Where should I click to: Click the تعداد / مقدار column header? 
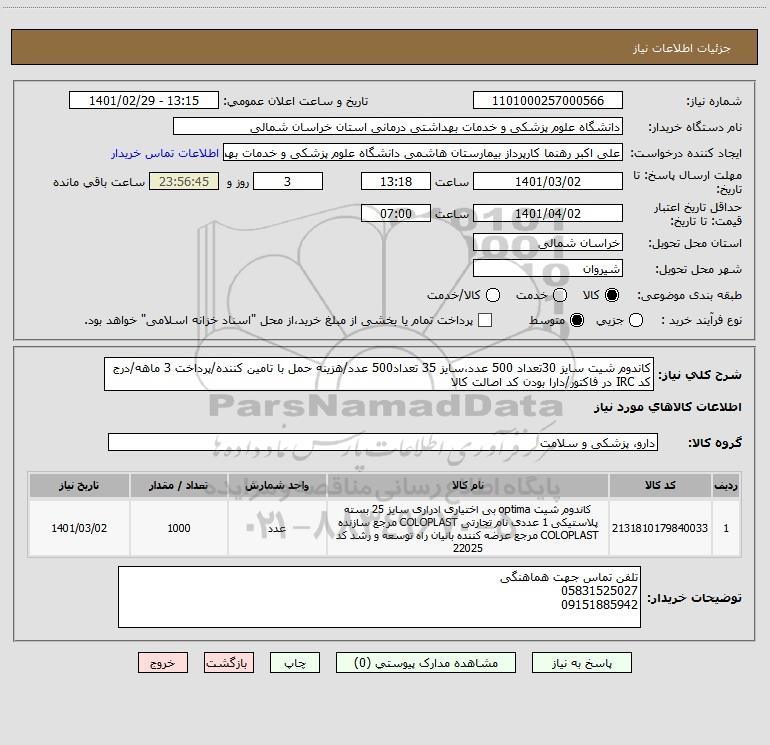coord(179,485)
